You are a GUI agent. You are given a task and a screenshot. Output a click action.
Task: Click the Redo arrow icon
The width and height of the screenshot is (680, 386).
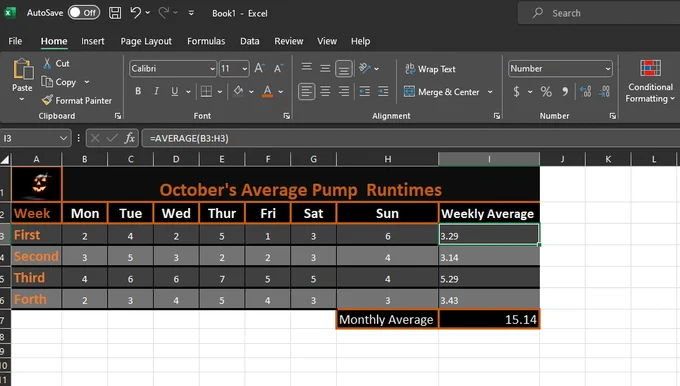pyautogui.click(x=163, y=13)
